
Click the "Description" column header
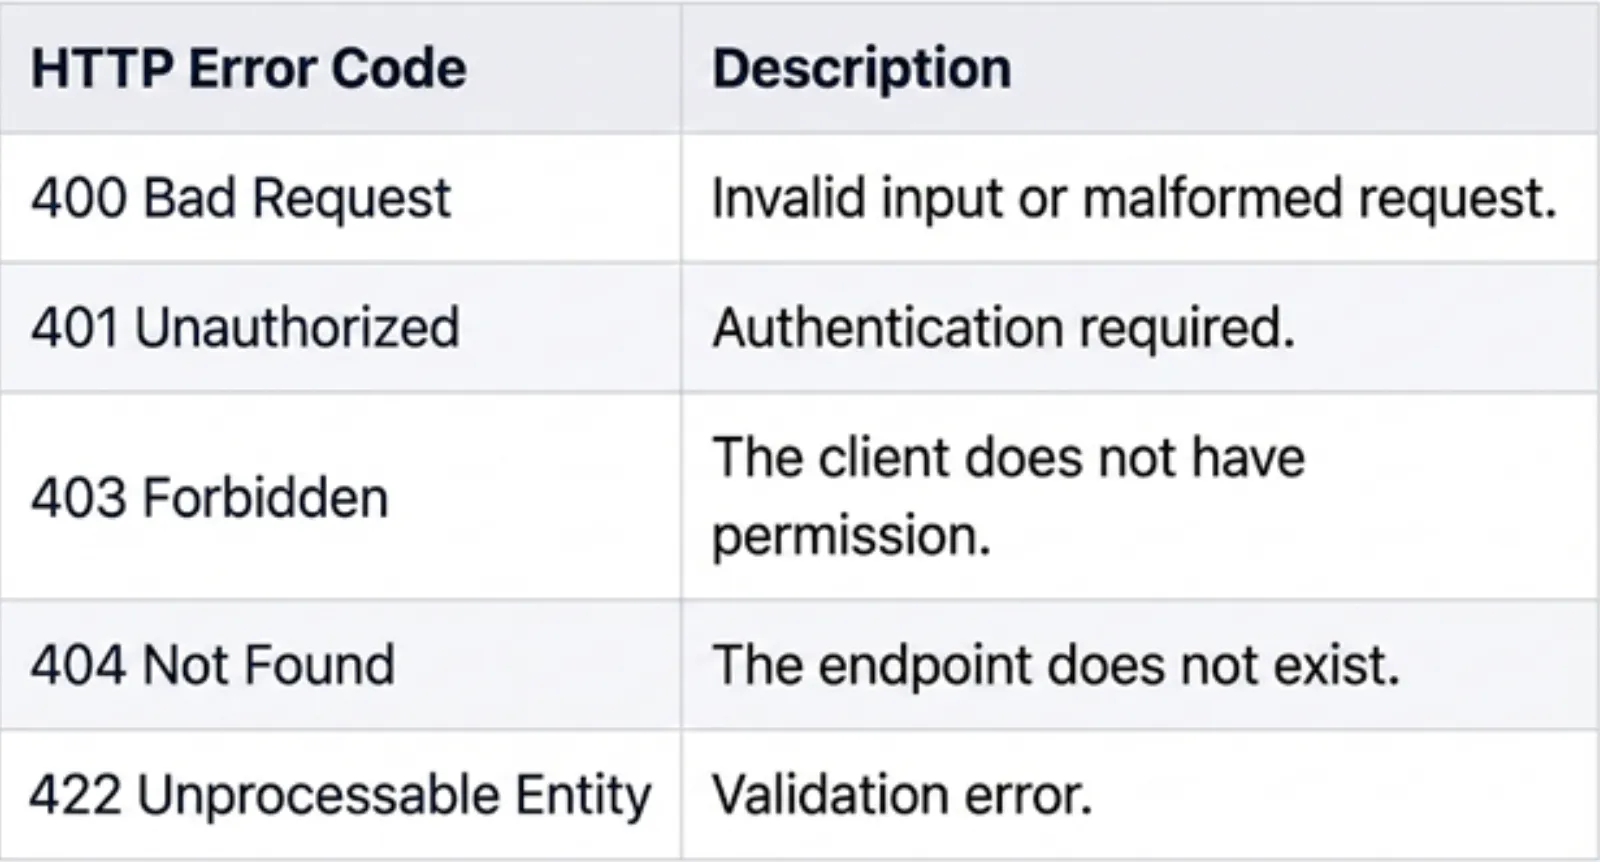click(861, 68)
